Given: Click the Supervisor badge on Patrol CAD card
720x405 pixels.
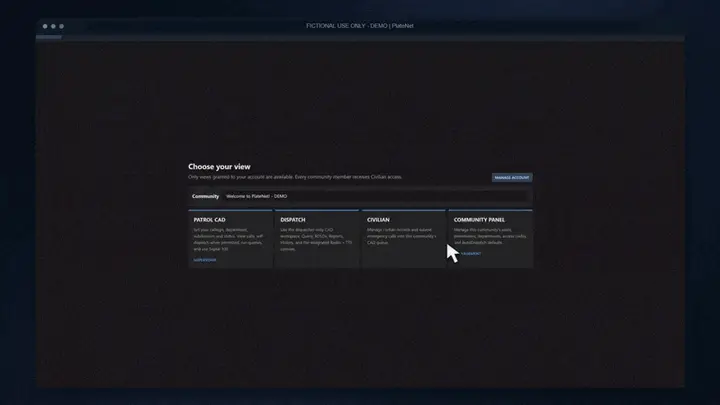Looking at the screenshot, I should [x=205, y=260].
